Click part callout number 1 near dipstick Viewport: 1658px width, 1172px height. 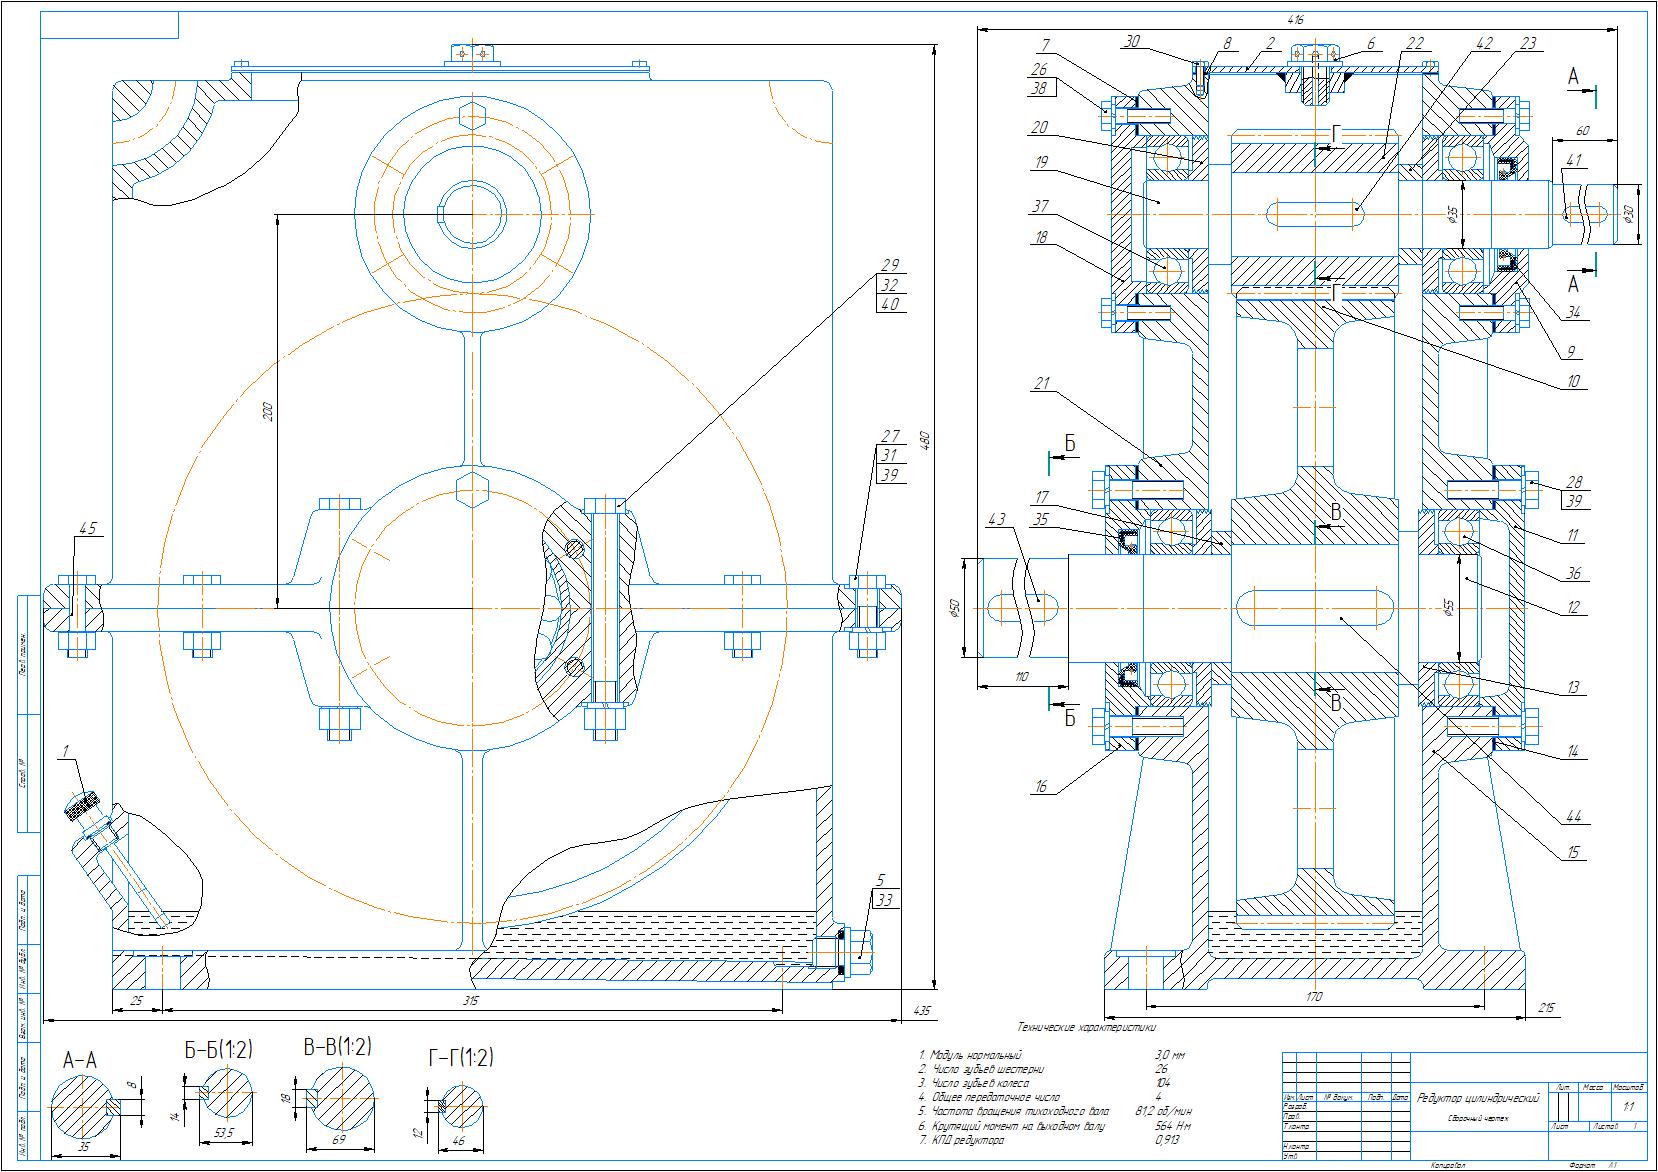coord(65,750)
